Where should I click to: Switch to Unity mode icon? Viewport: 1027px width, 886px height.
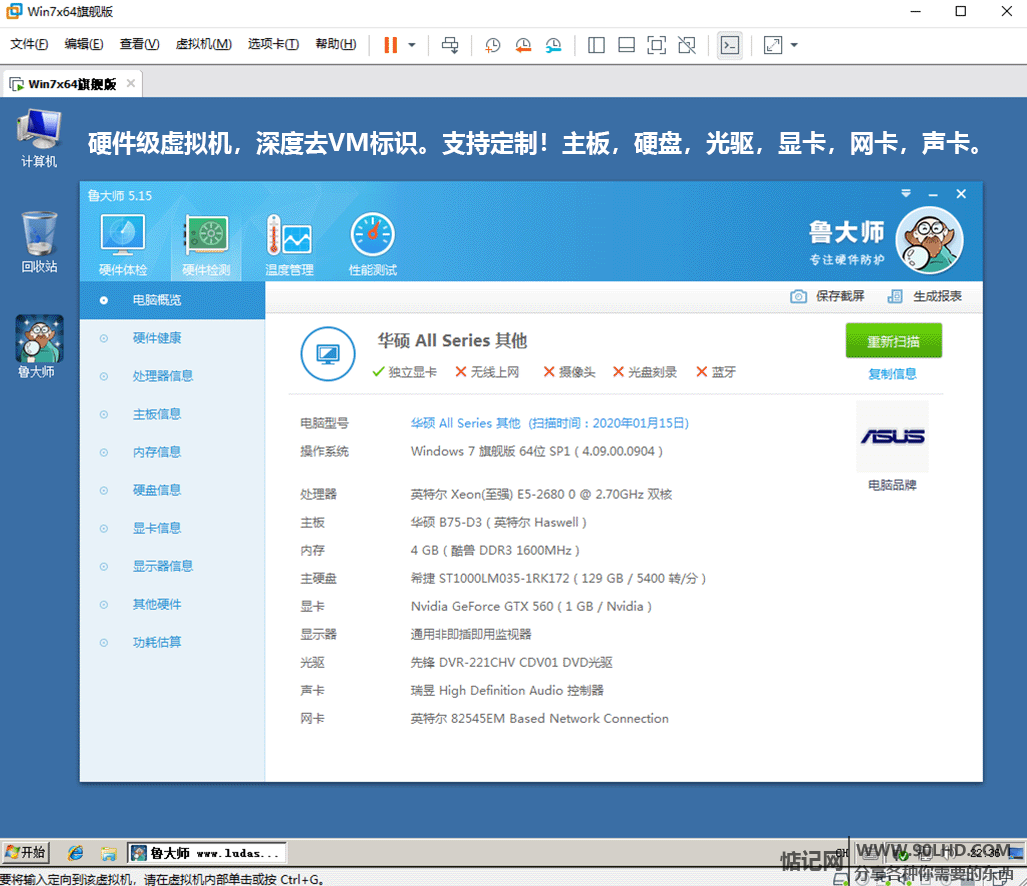coord(687,45)
